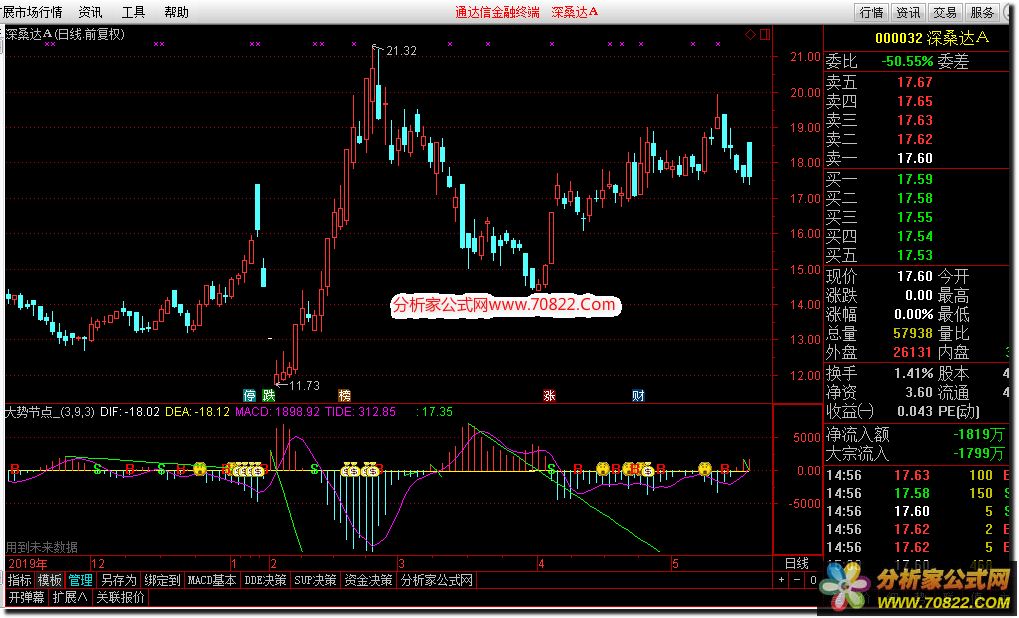Click the 外盘 value 26131

pos(912,352)
